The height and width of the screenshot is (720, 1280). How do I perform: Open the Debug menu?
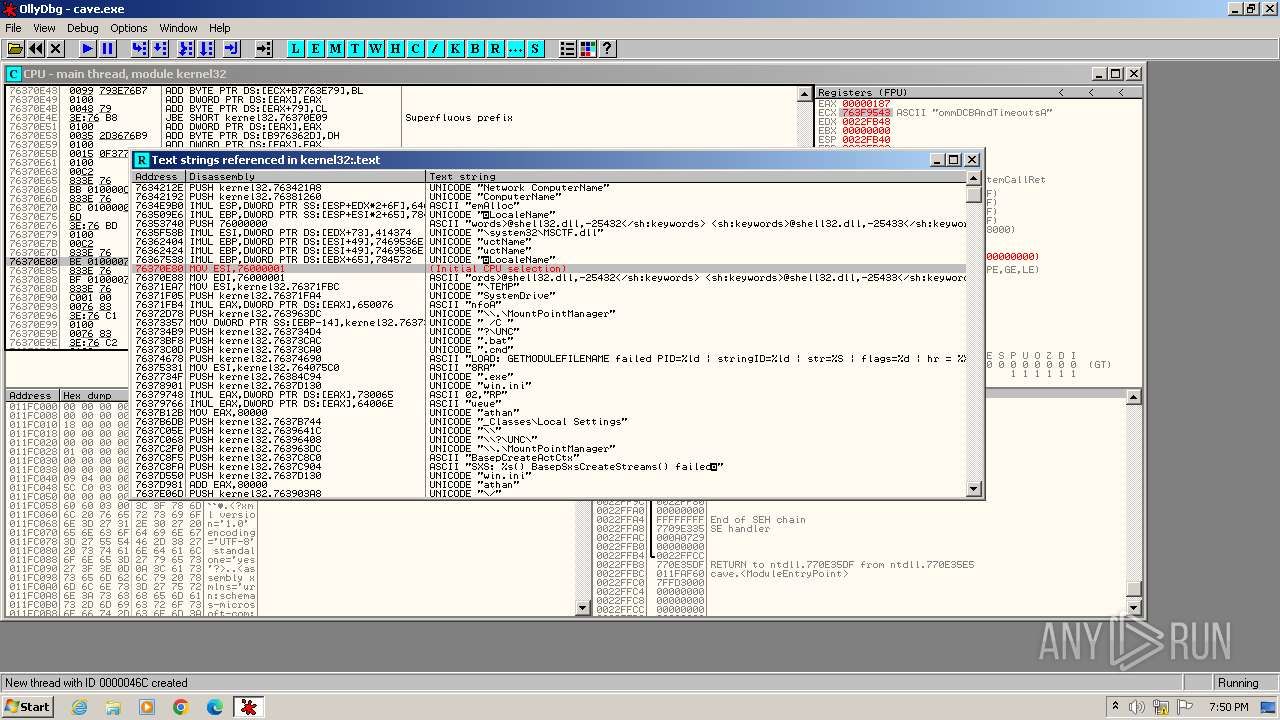(x=82, y=28)
